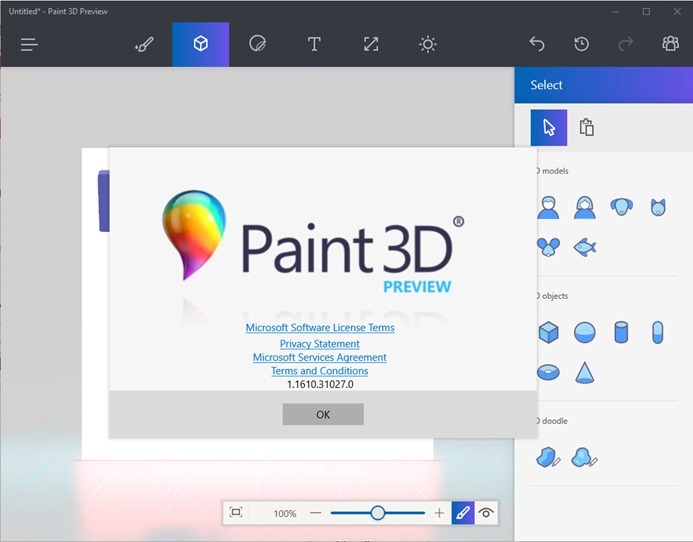Insert the 3D cube object
This screenshot has width=693, height=542.
(548, 332)
